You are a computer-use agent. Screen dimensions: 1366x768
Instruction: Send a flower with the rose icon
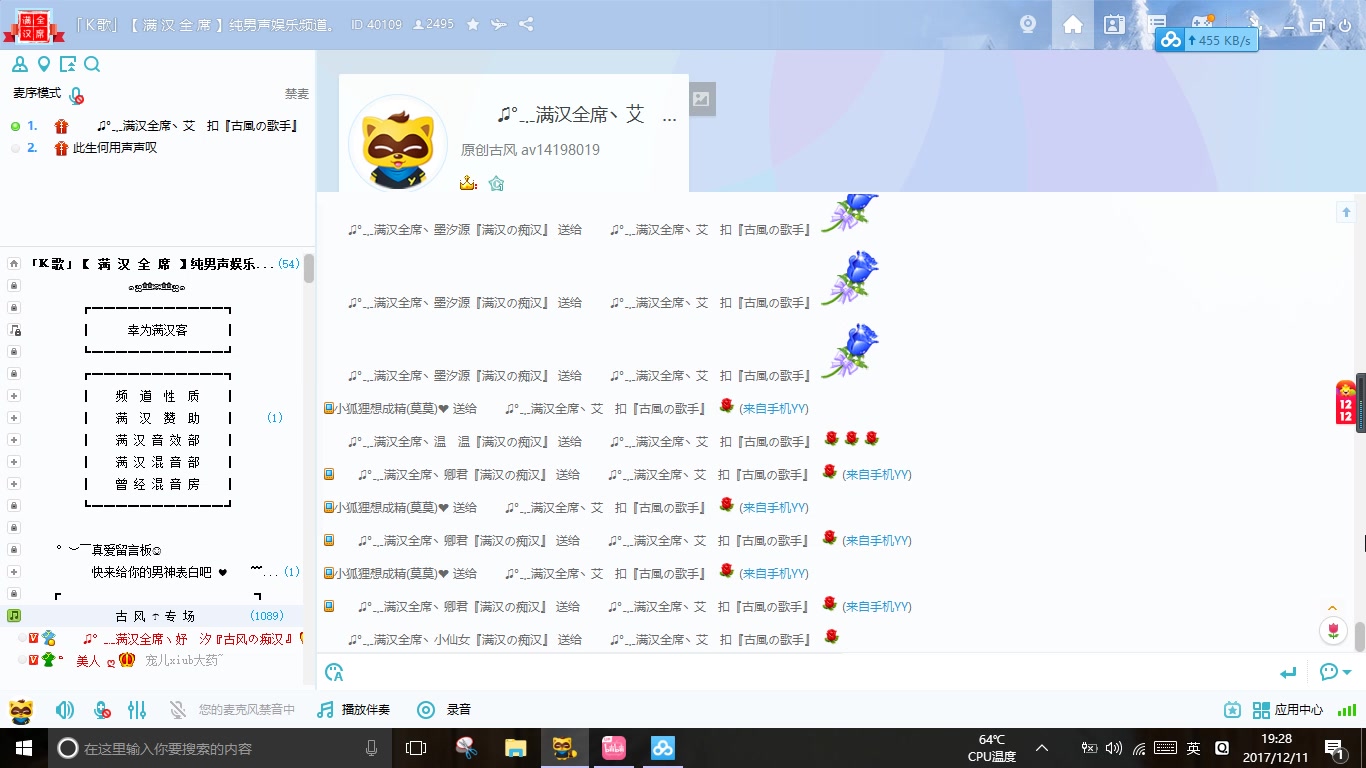(1332, 630)
